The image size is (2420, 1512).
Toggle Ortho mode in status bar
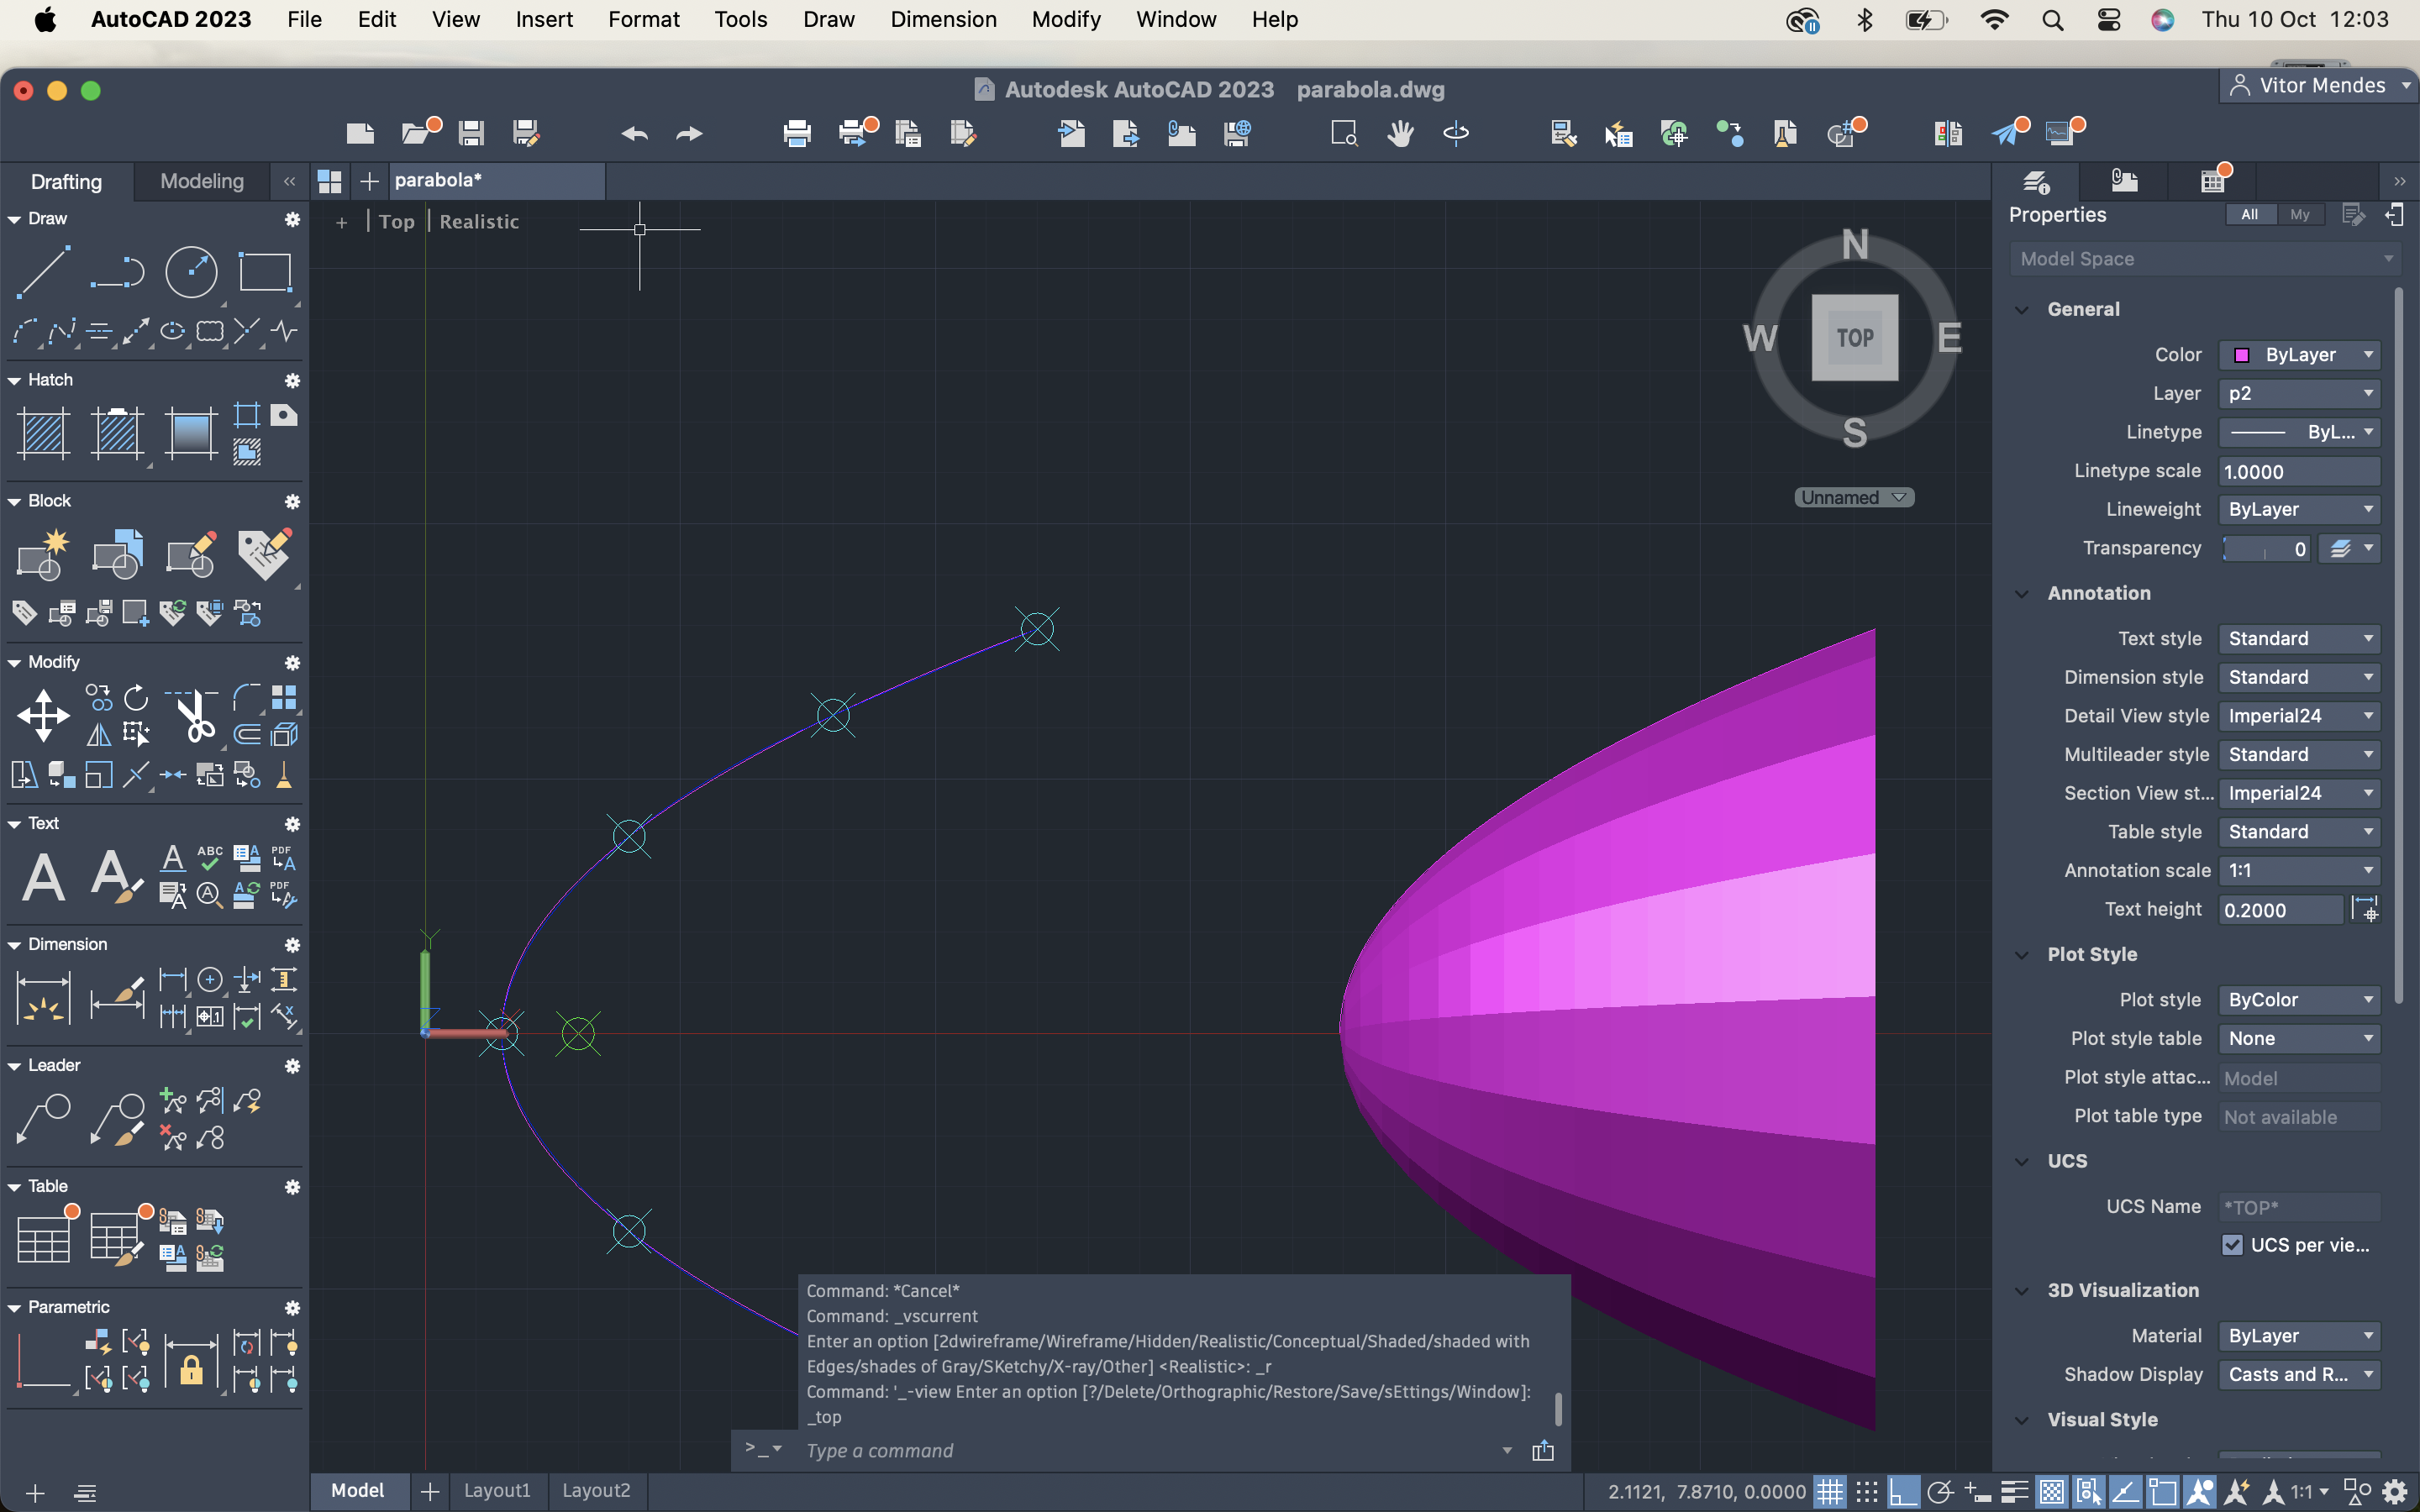point(1902,1492)
